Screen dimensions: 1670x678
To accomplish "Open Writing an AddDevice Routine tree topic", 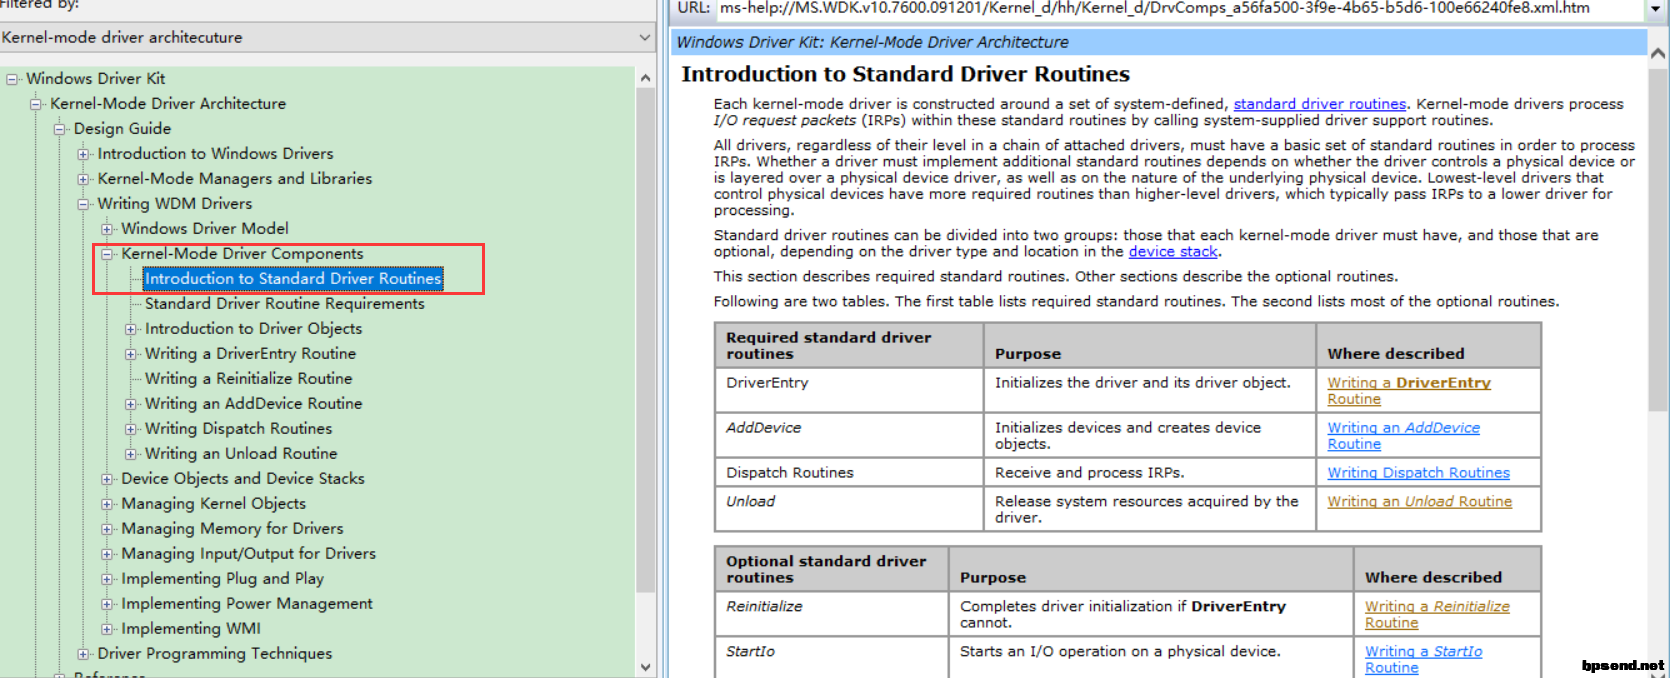I will click(253, 403).
